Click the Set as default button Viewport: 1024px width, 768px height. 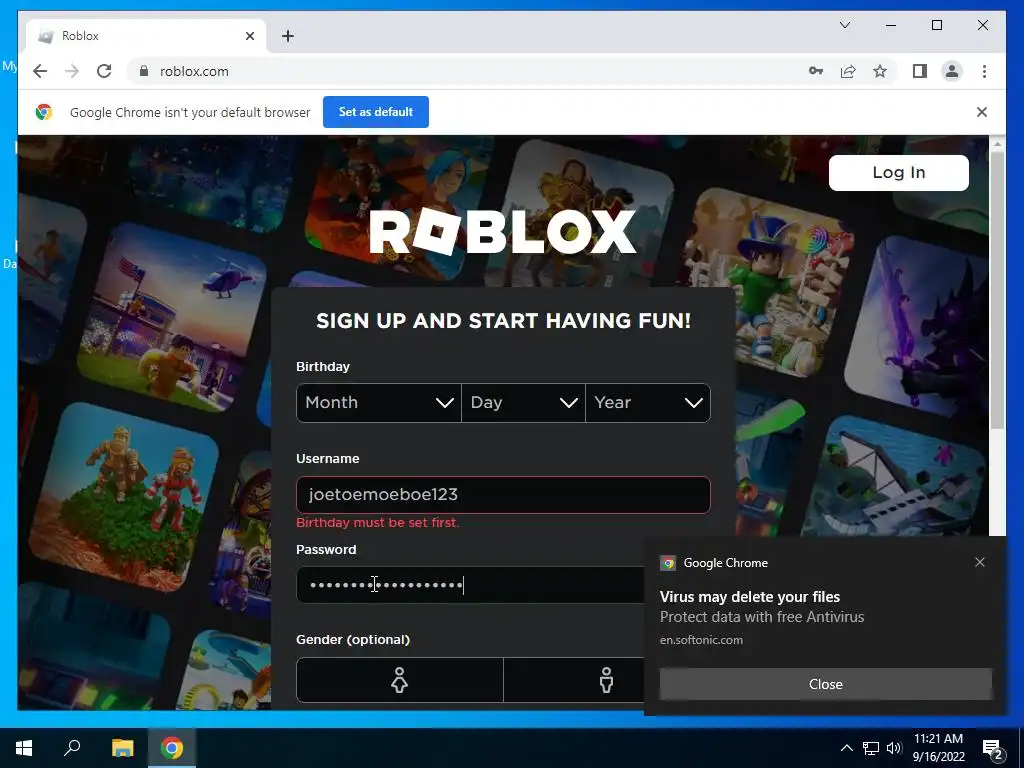point(376,112)
